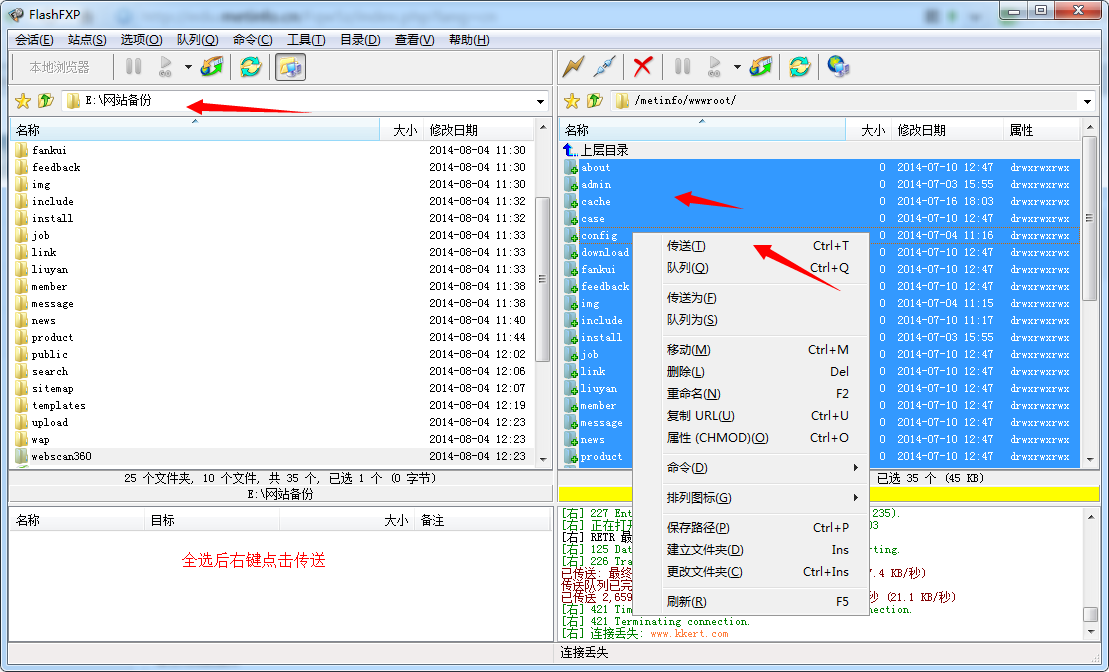
Task: Refresh the local pane with the refresh icon
Action: point(251,67)
